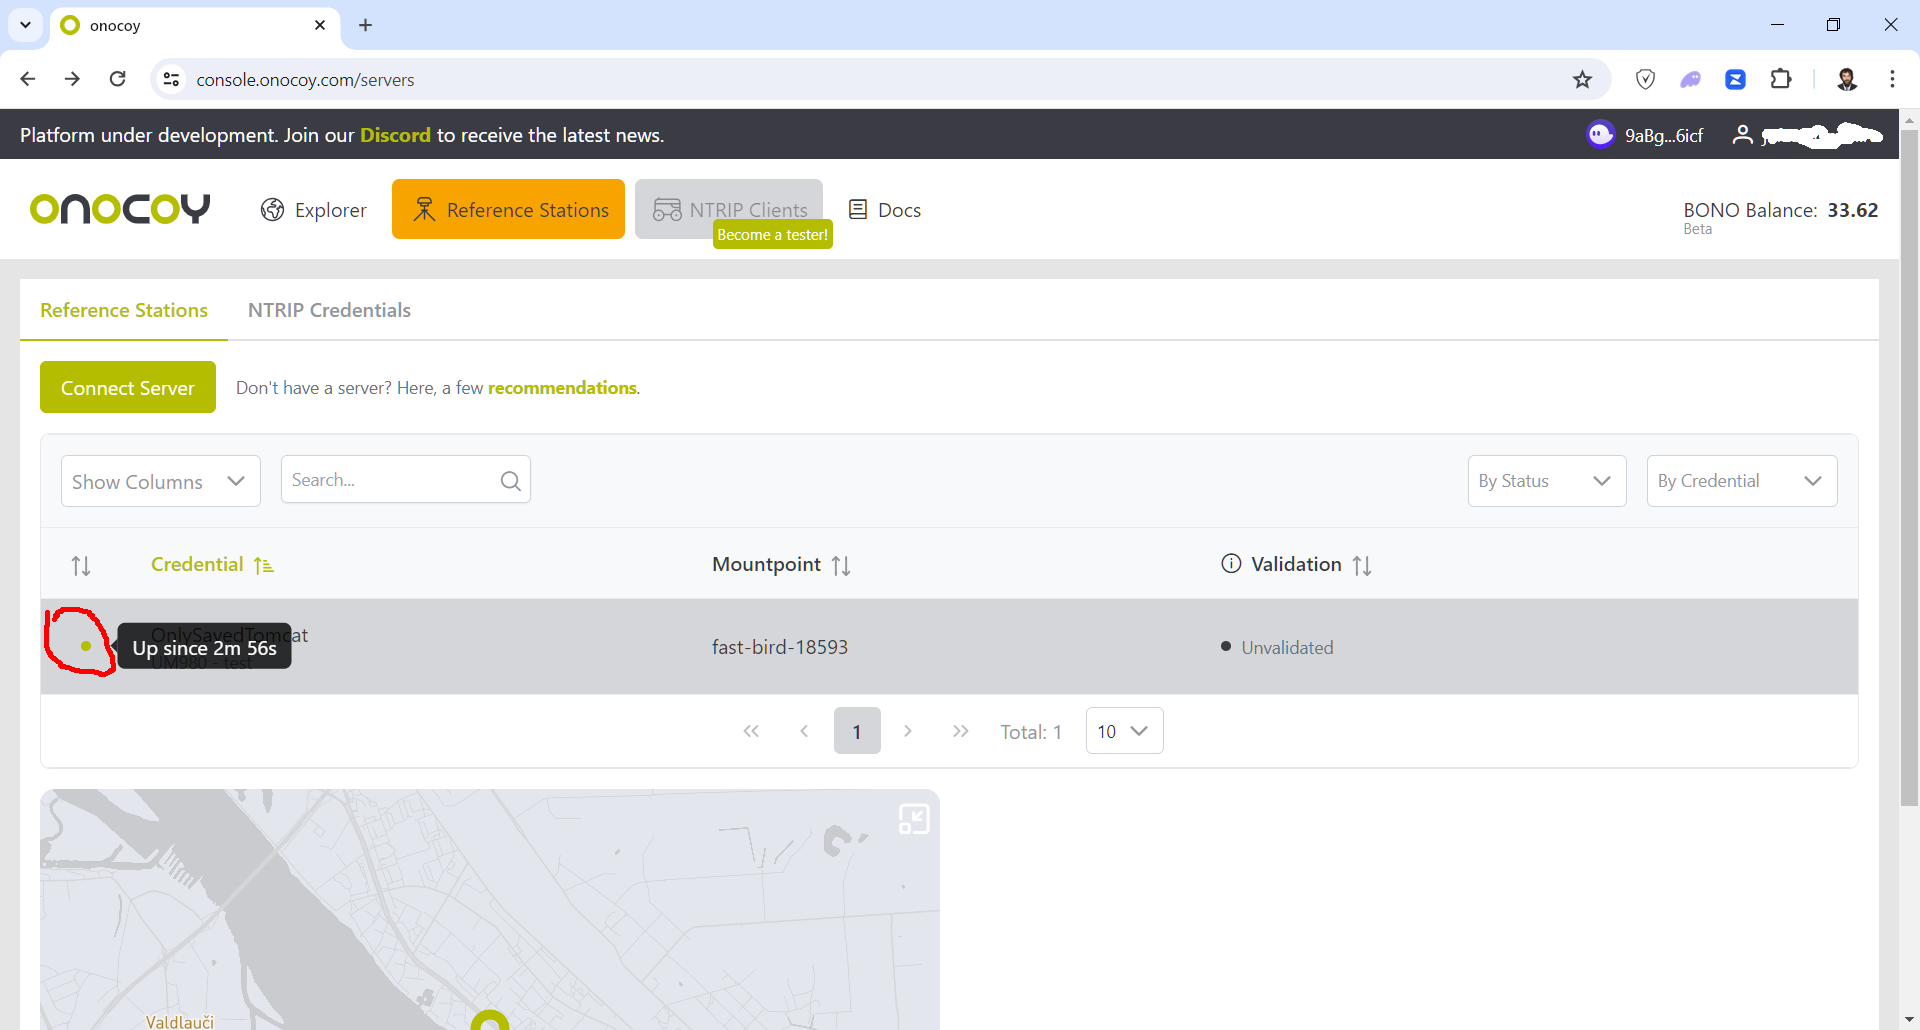Bookmark this page with star icon

(1582, 79)
